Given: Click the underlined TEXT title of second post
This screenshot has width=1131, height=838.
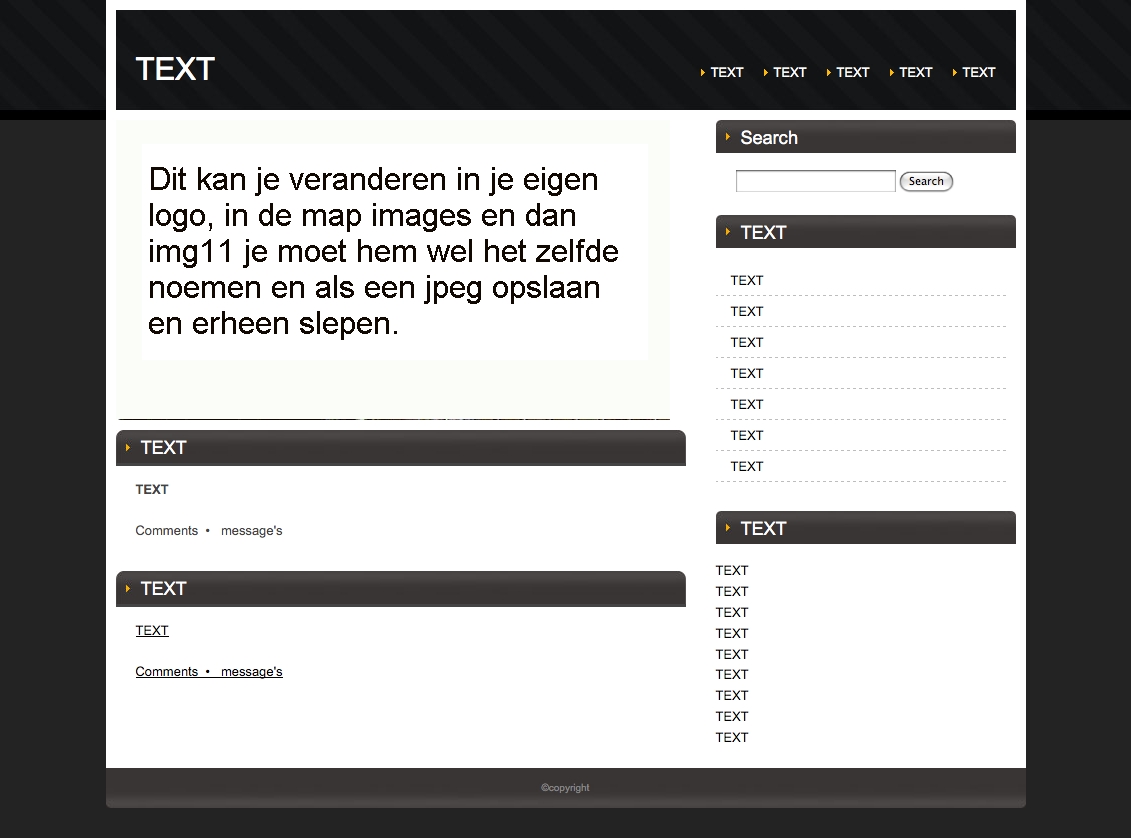Looking at the screenshot, I should tap(151, 630).
